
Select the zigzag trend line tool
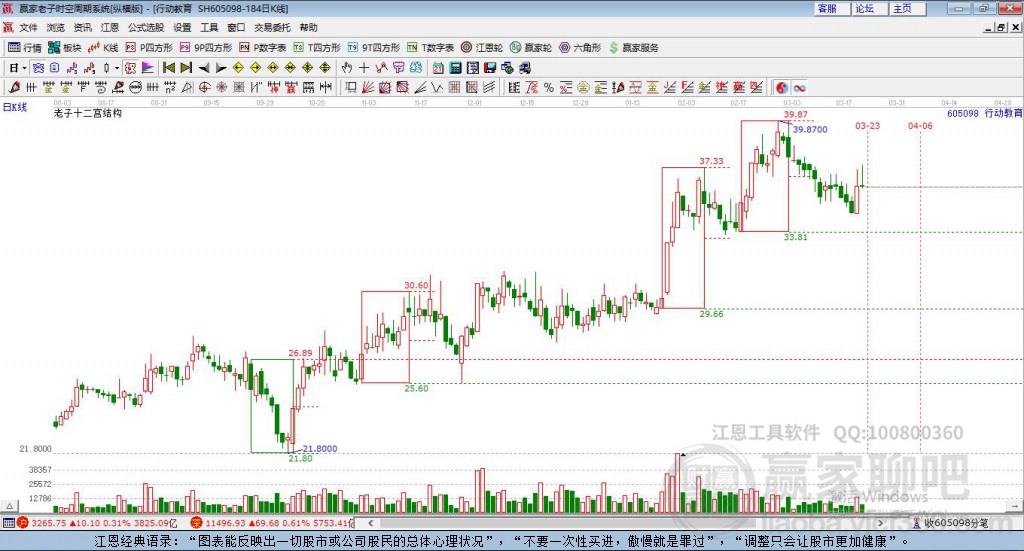(x=381, y=68)
